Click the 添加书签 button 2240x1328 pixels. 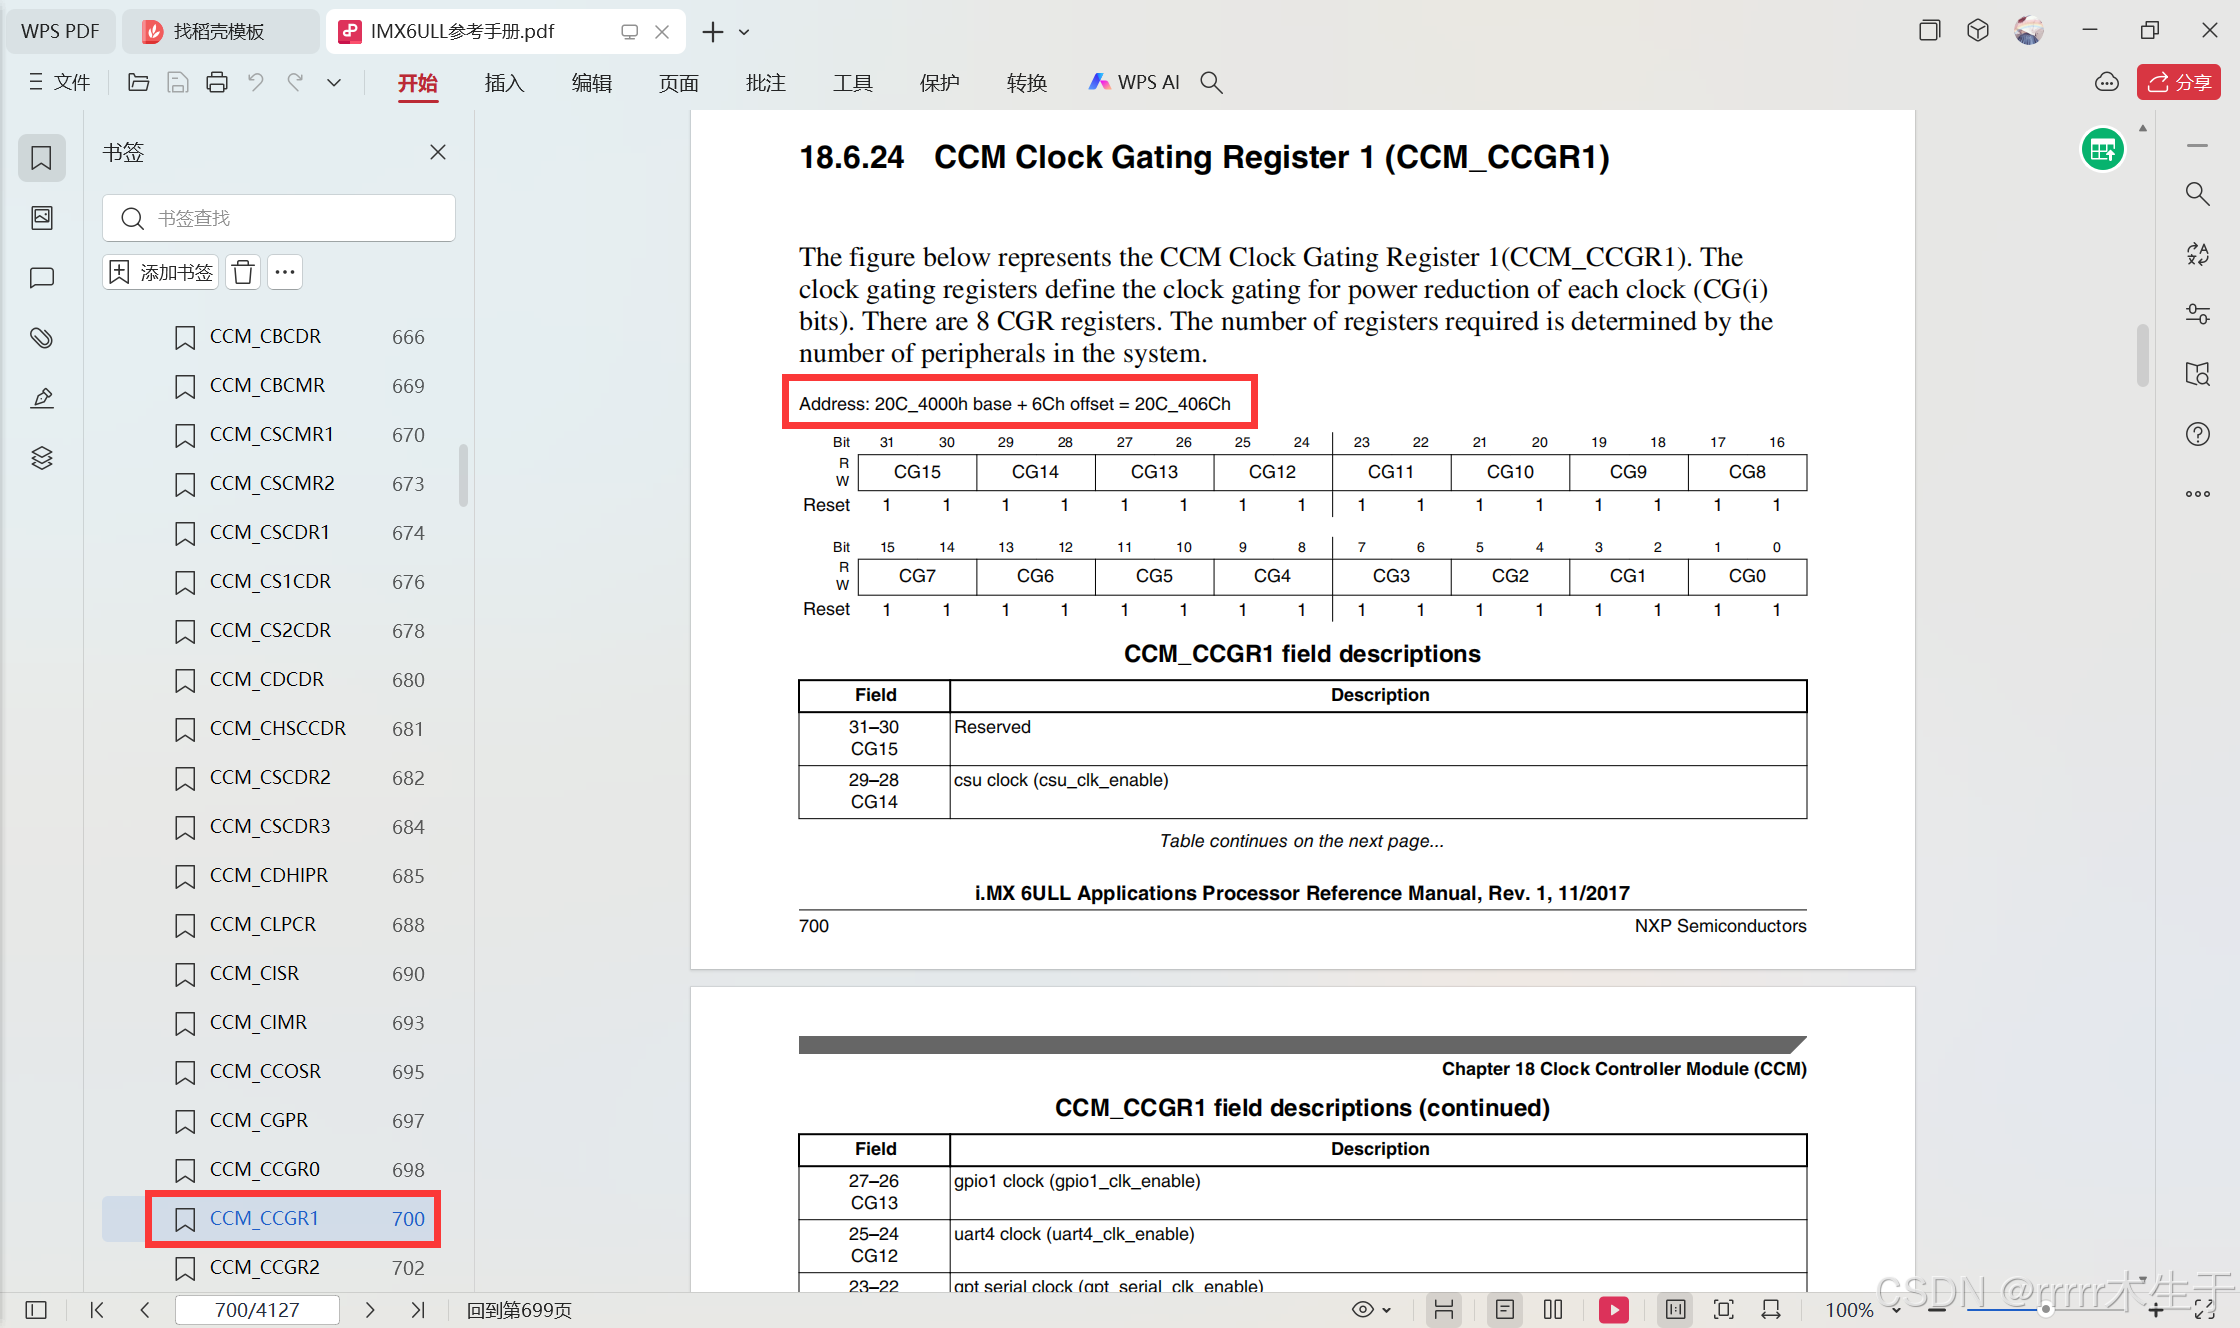(x=161, y=272)
